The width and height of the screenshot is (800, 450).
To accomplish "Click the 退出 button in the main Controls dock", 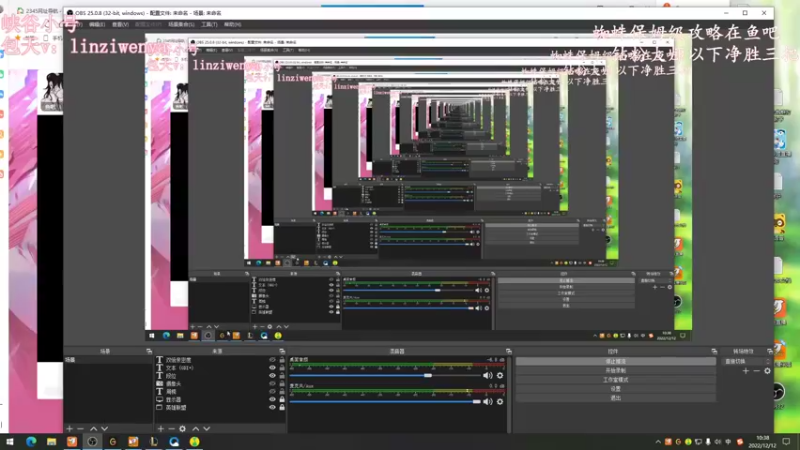I will click(616, 398).
